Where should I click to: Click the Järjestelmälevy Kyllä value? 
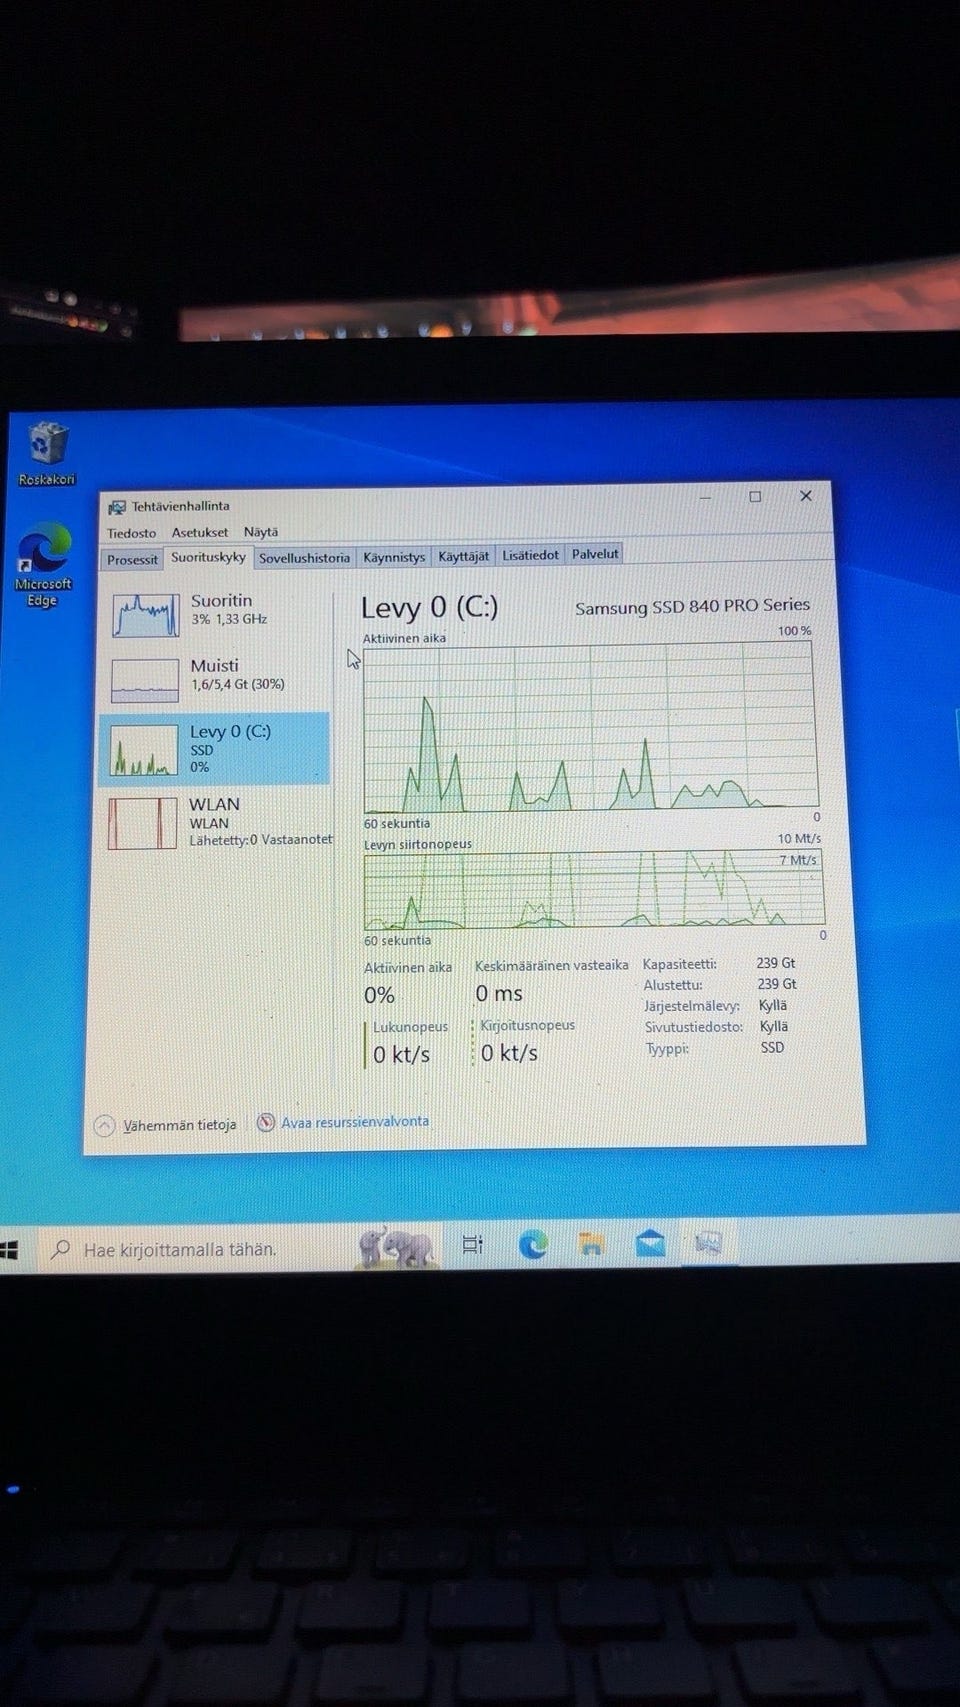(x=773, y=1005)
